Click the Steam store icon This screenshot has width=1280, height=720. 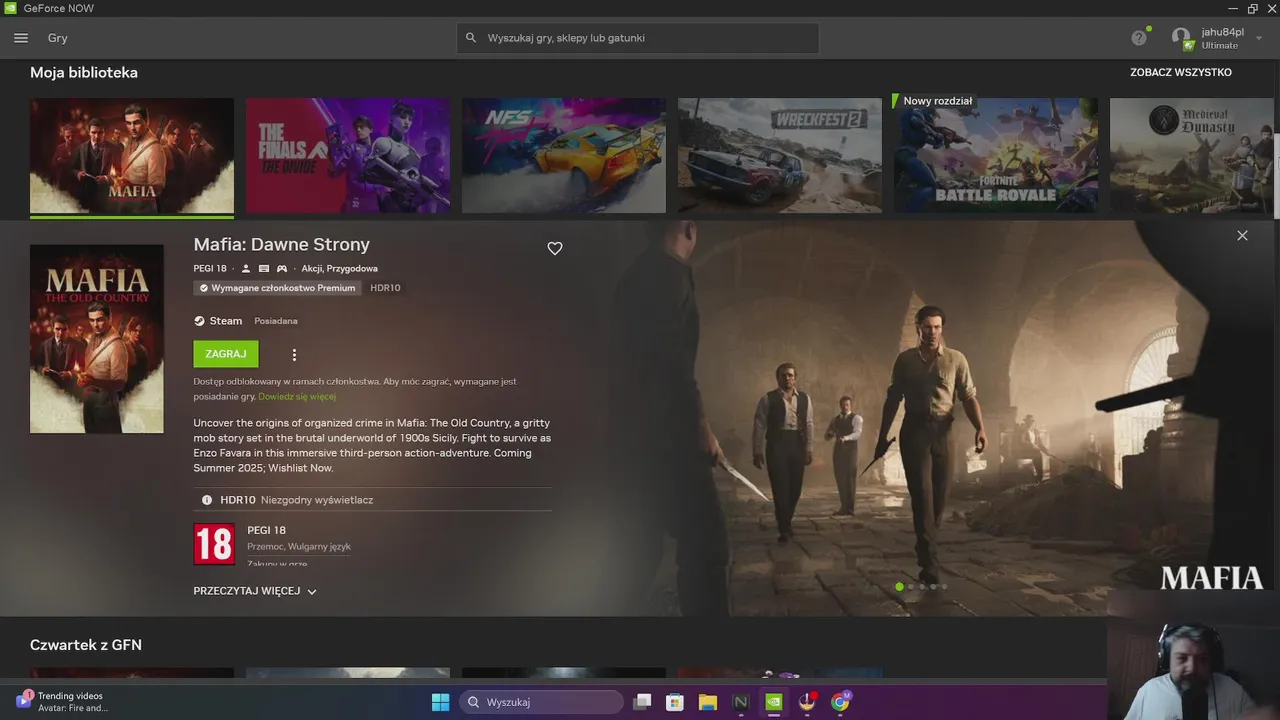[199, 321]
